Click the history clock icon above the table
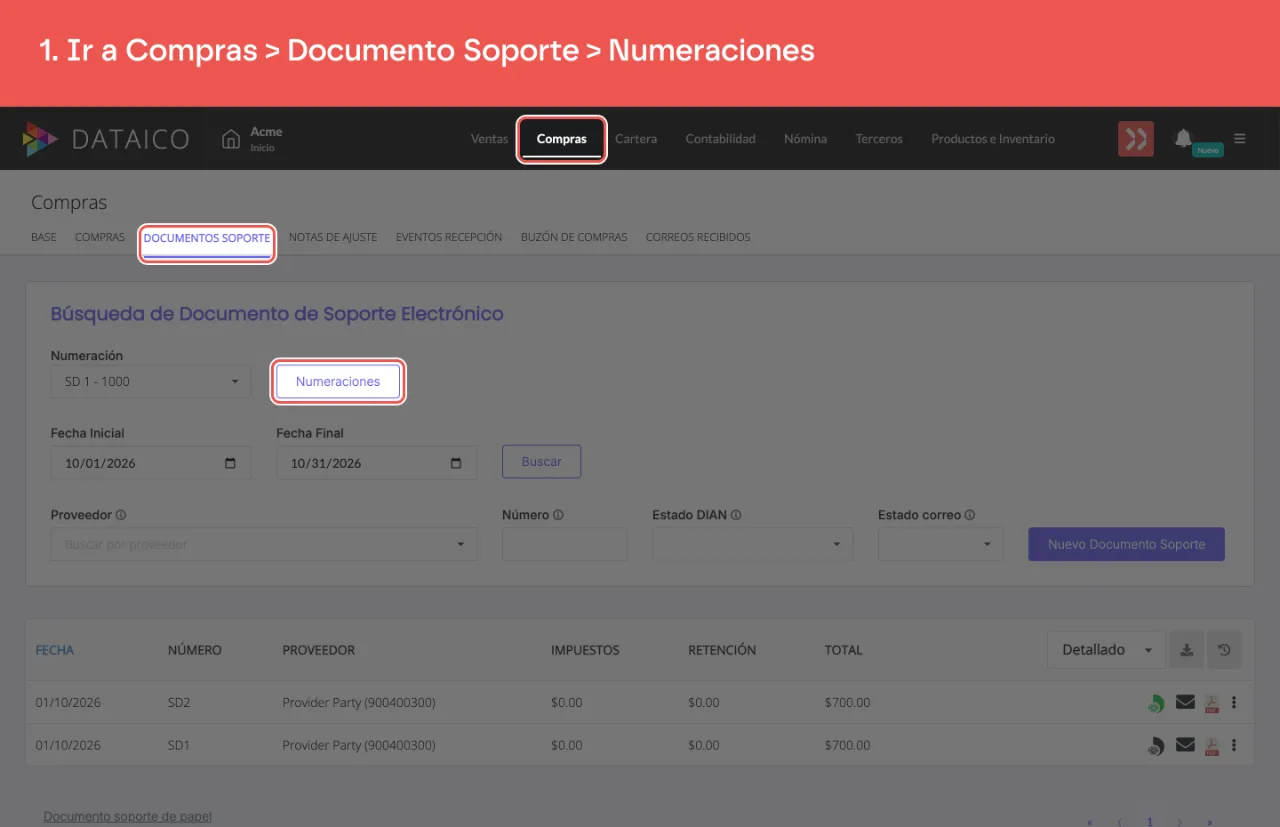The image size is (1280, 827). tap(1224, 650)
